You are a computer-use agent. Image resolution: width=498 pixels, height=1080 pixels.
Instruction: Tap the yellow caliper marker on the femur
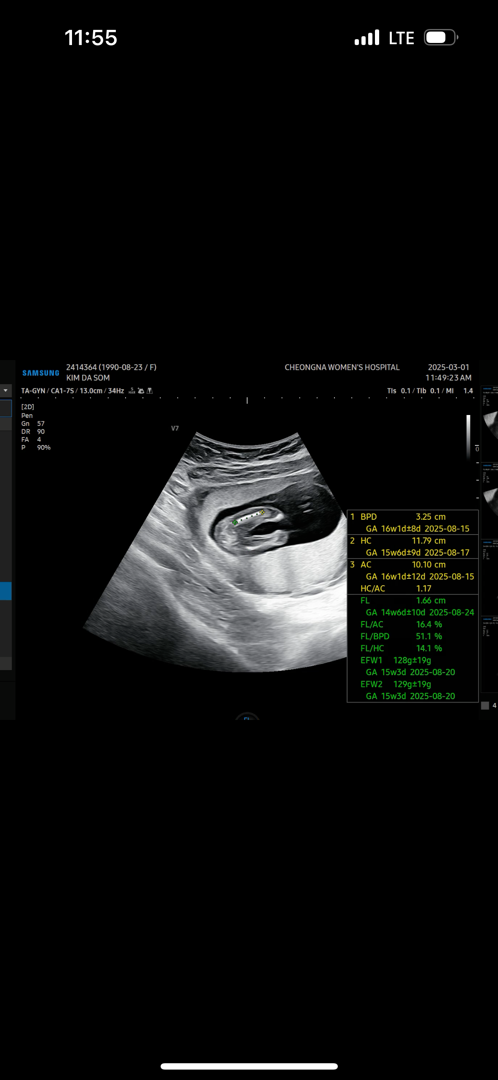click(x=262, y=512)
